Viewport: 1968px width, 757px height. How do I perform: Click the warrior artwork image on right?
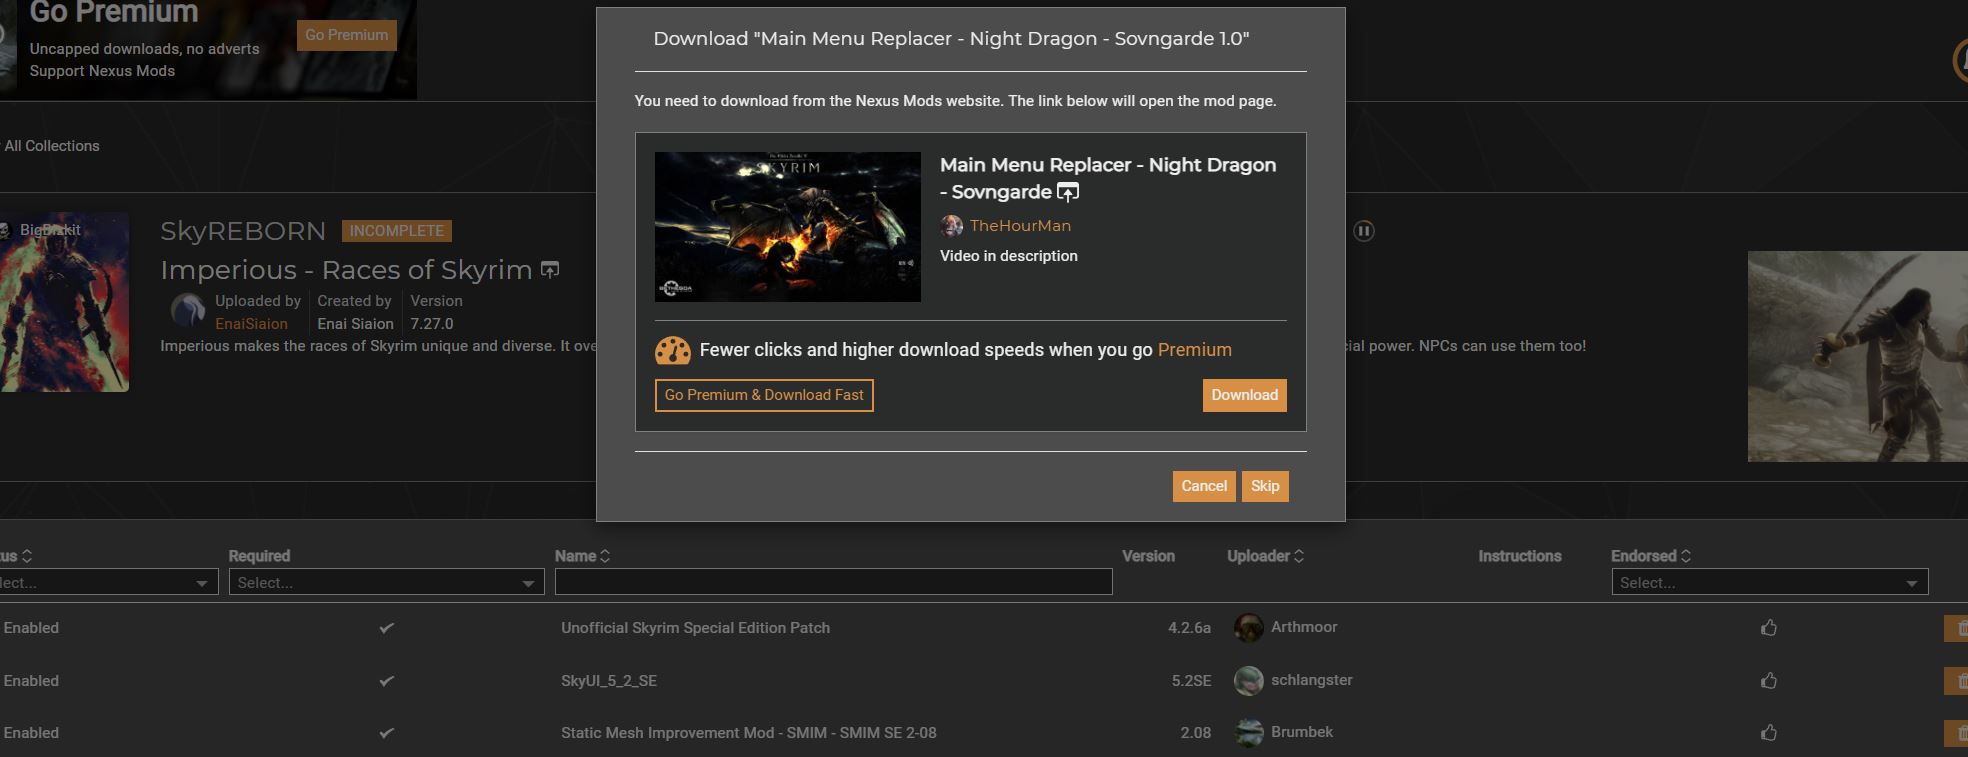tap(1858, 357)
